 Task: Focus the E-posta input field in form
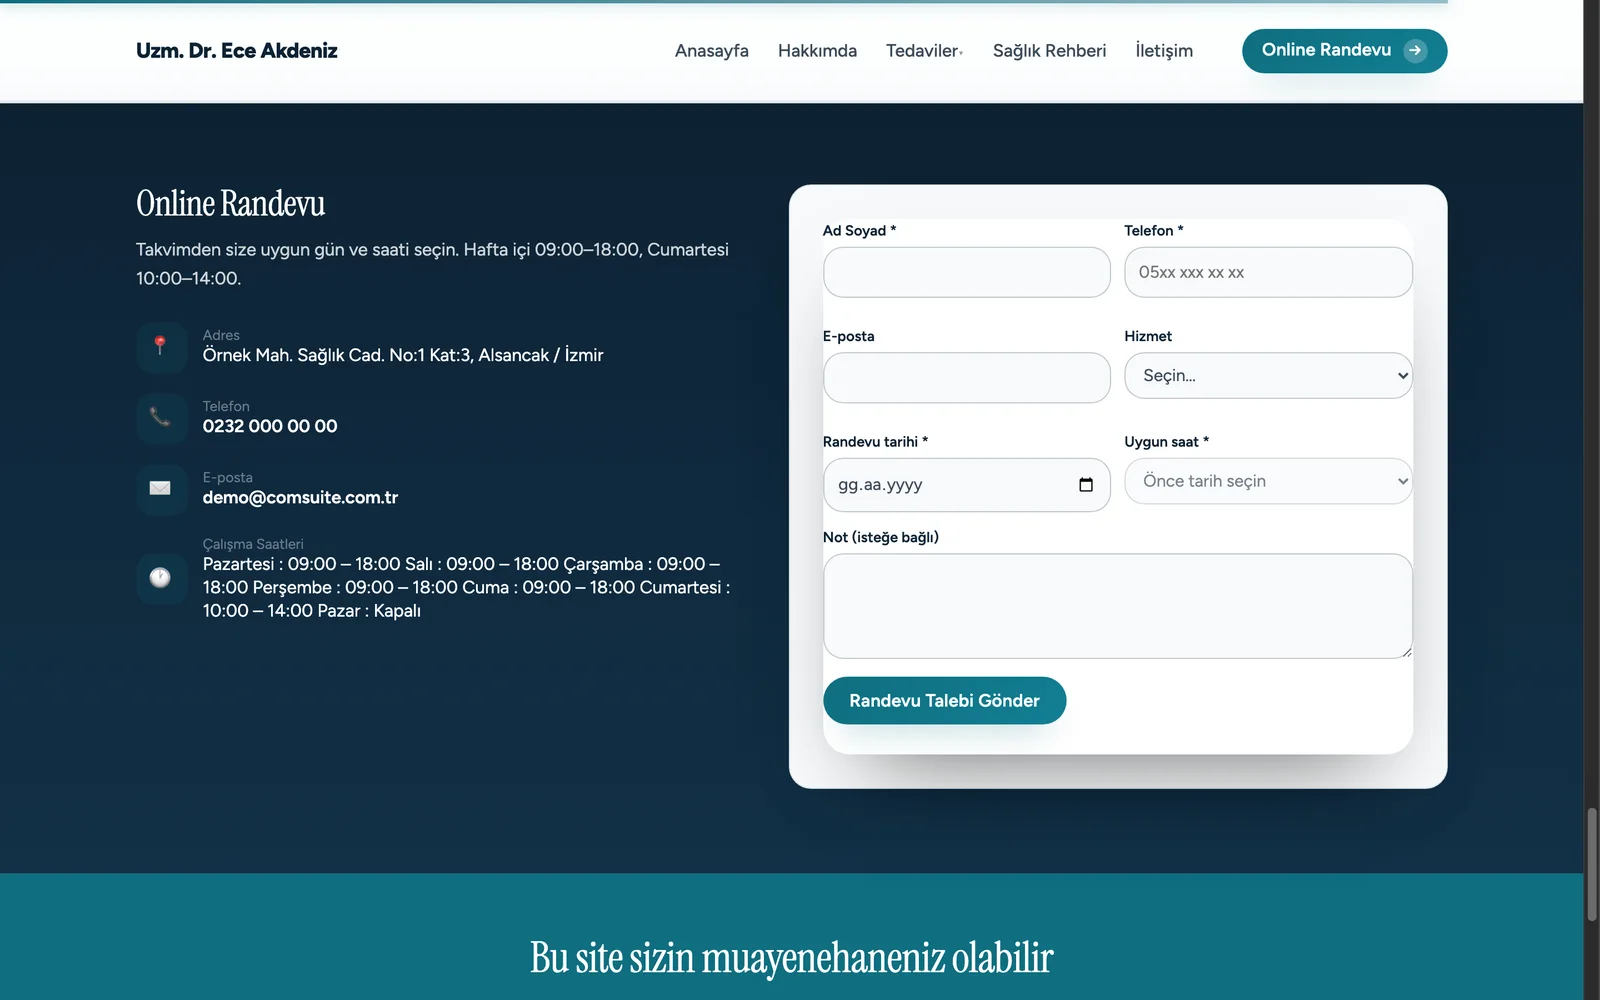point(966,378)
